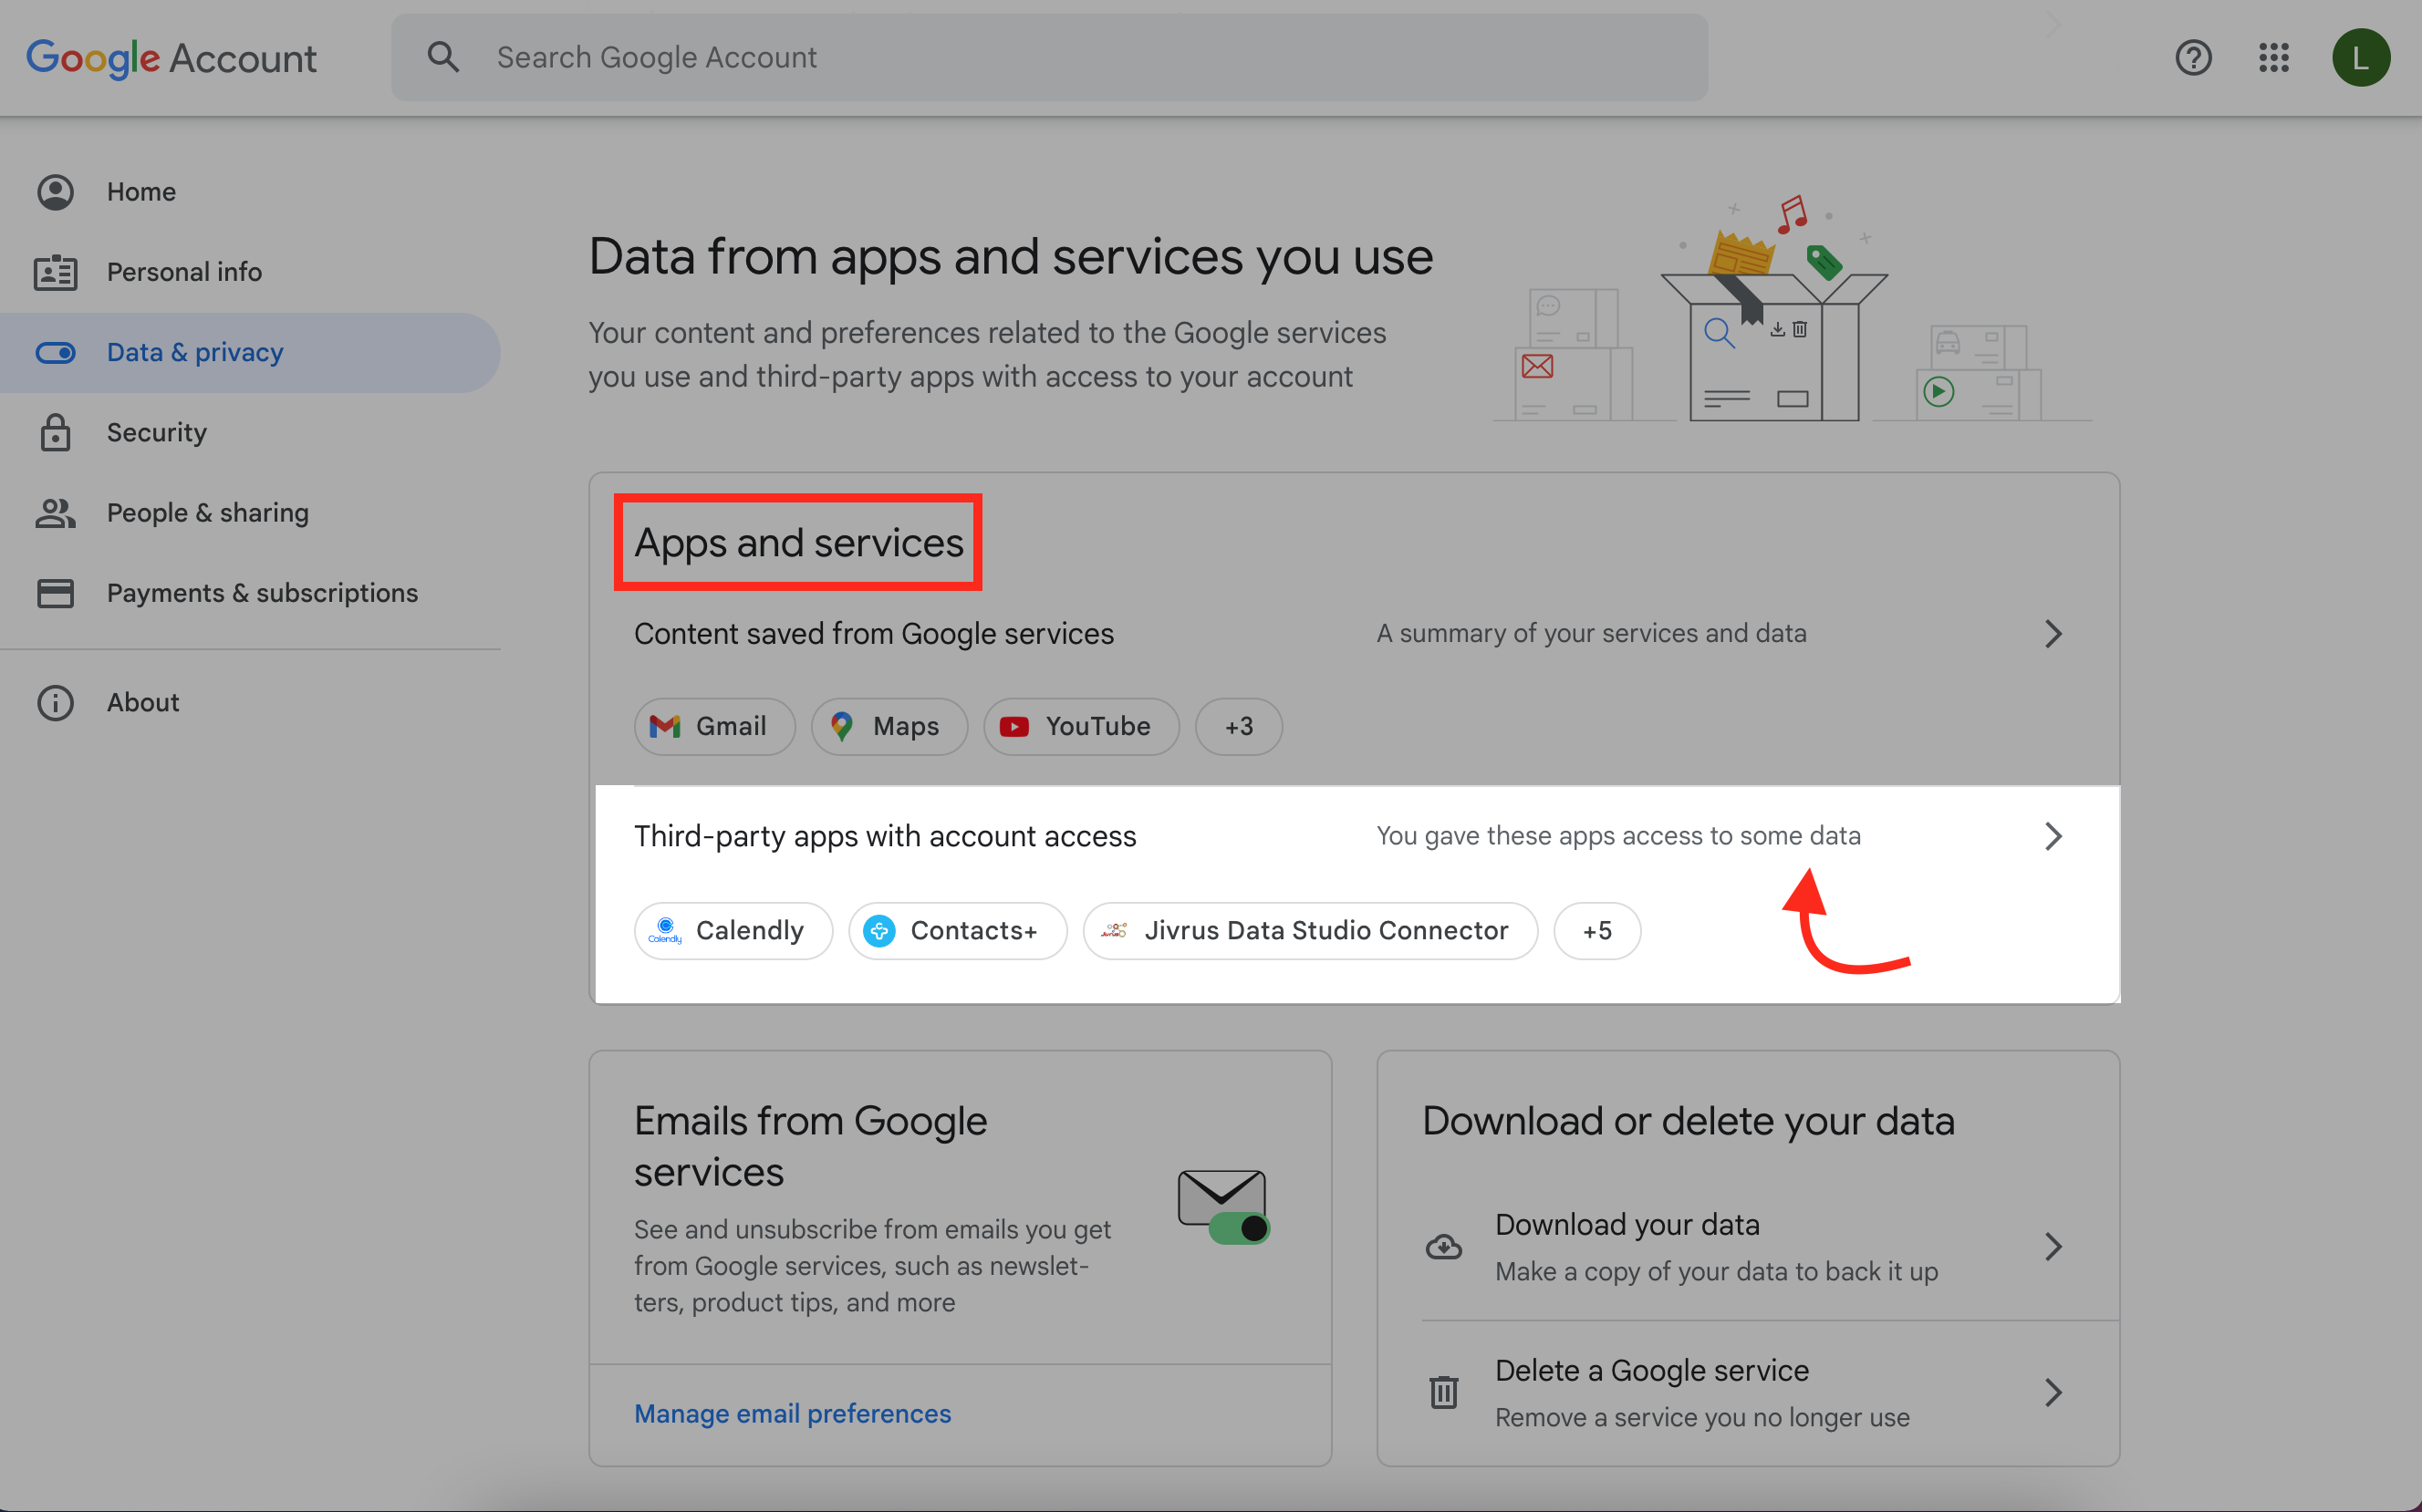Screen dimensions: 2422x1512
Task: Open Delete a Google service
Action: (x=1746, y=1392)
